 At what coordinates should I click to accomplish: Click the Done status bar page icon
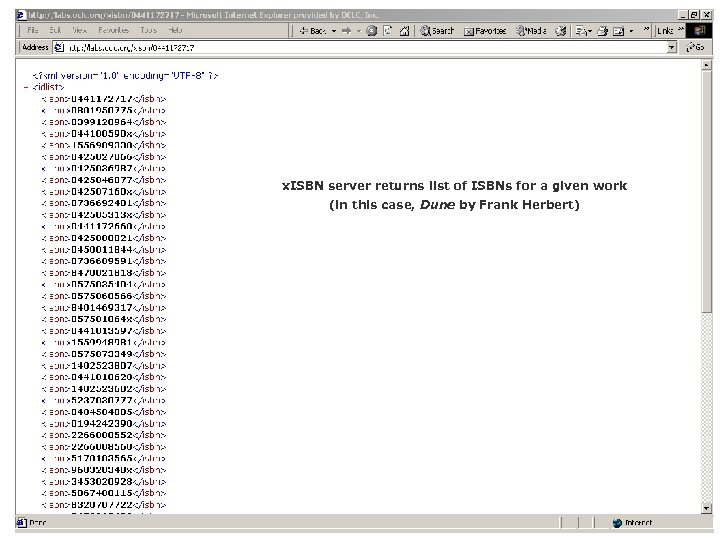21,522
